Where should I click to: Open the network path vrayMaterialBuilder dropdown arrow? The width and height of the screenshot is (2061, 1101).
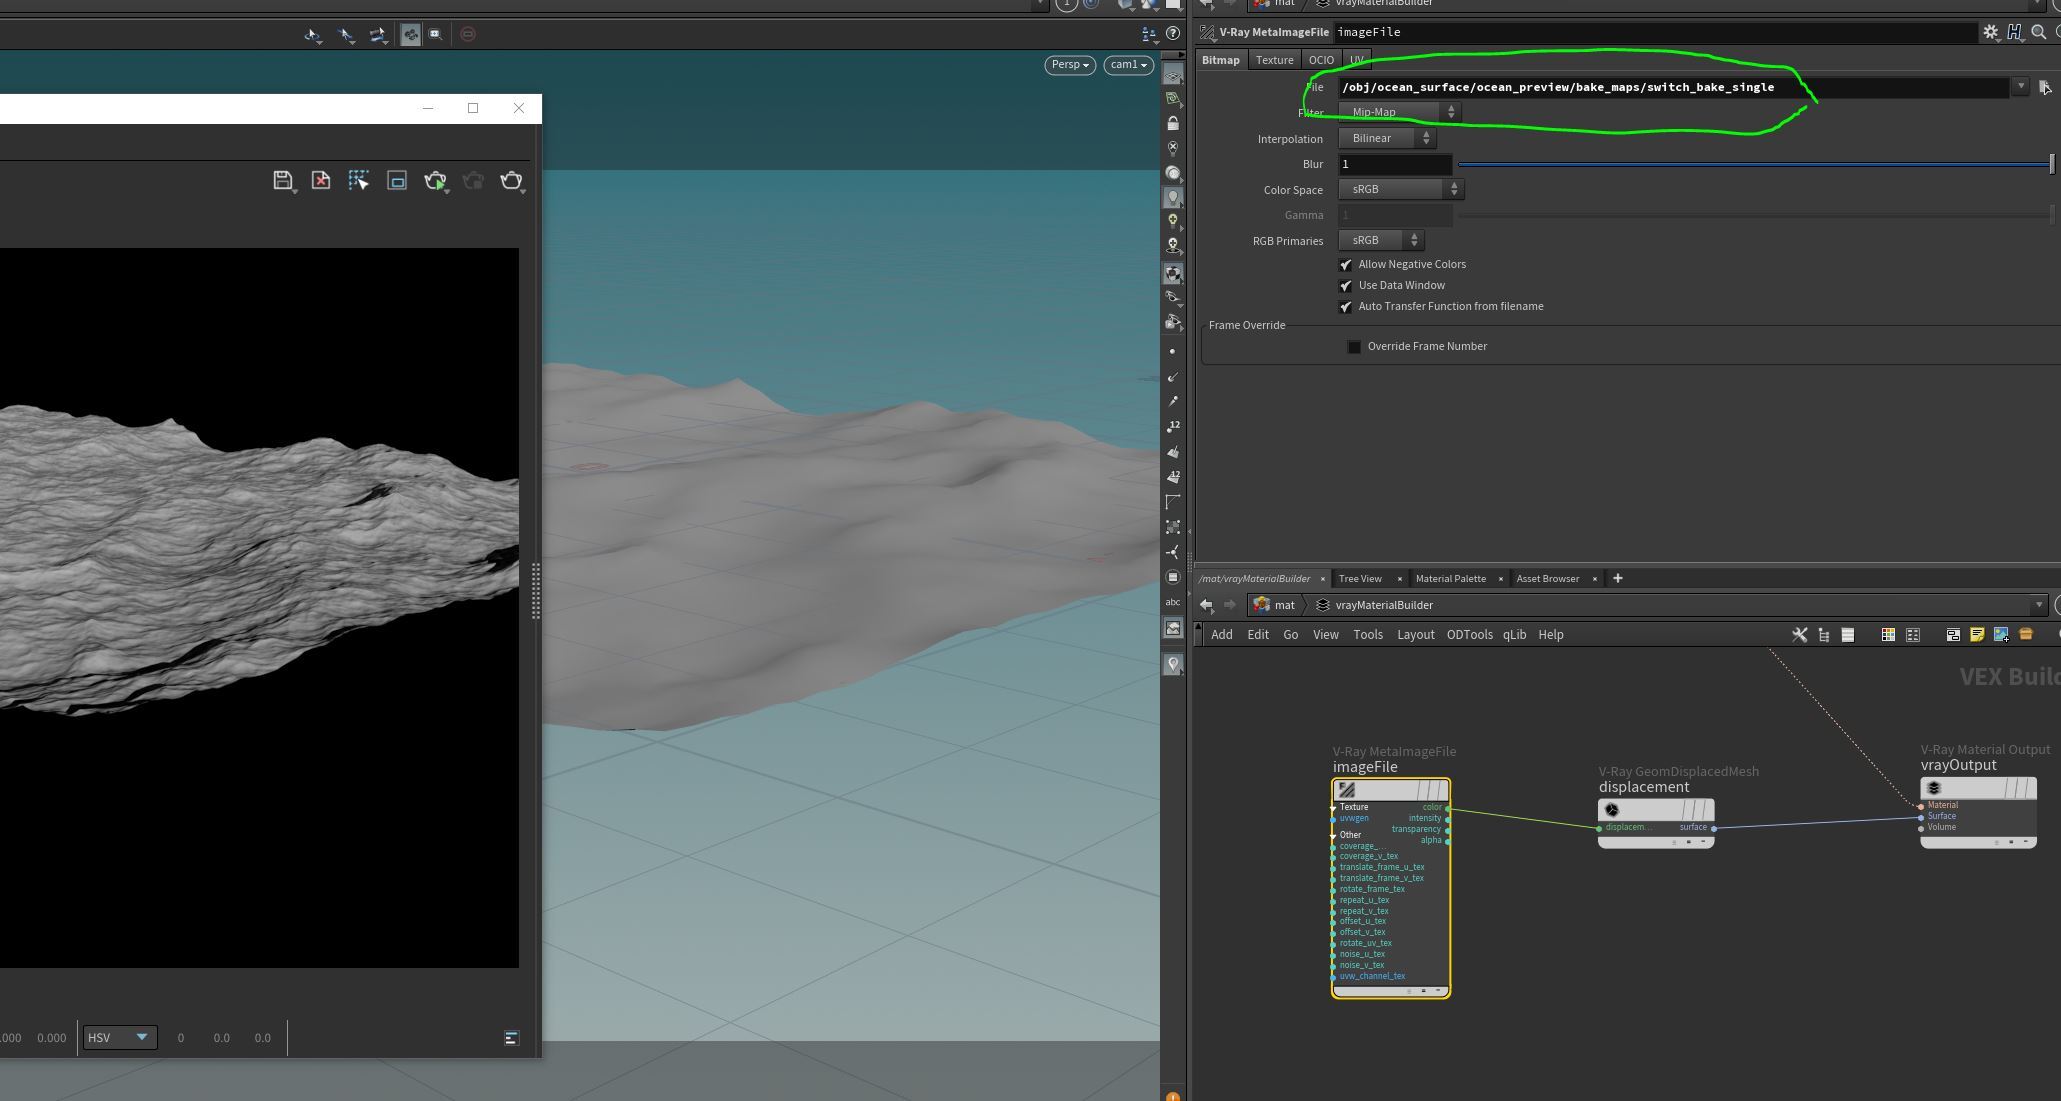pos(2039,605)
